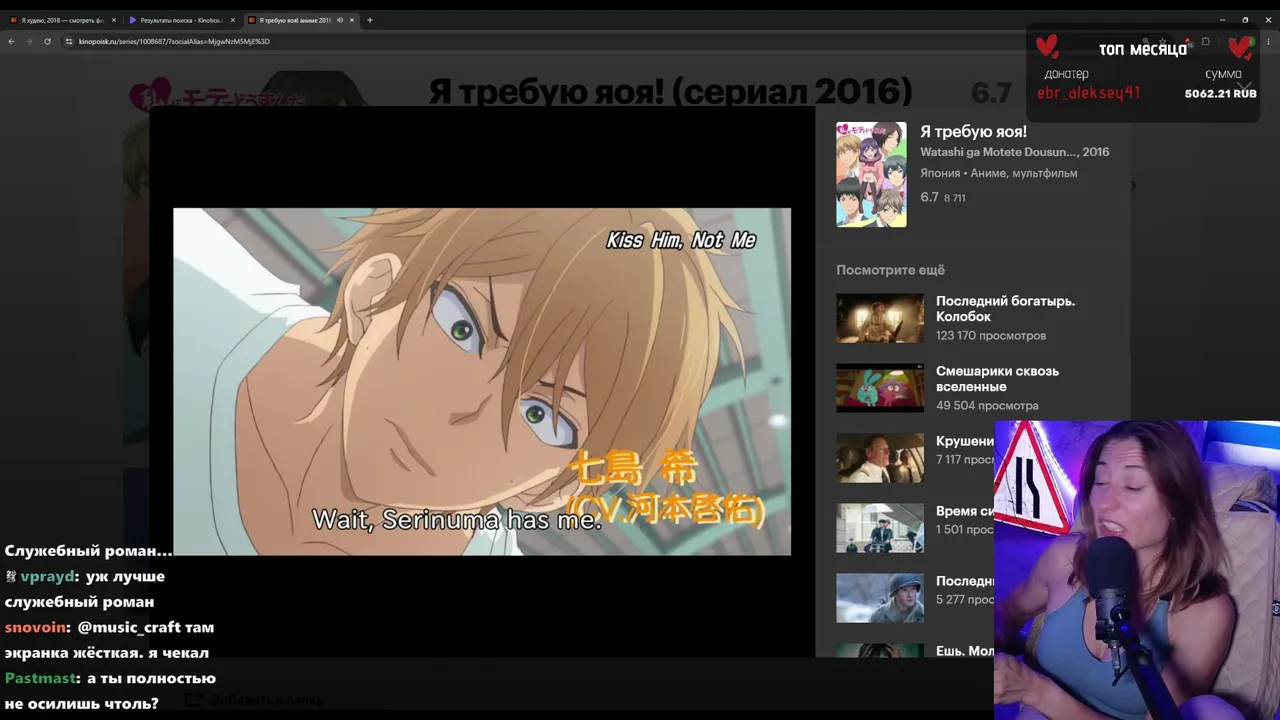
Task: Open the 'Последний богатырь. Колобок' video thumbnail
Action: (880, 318)
